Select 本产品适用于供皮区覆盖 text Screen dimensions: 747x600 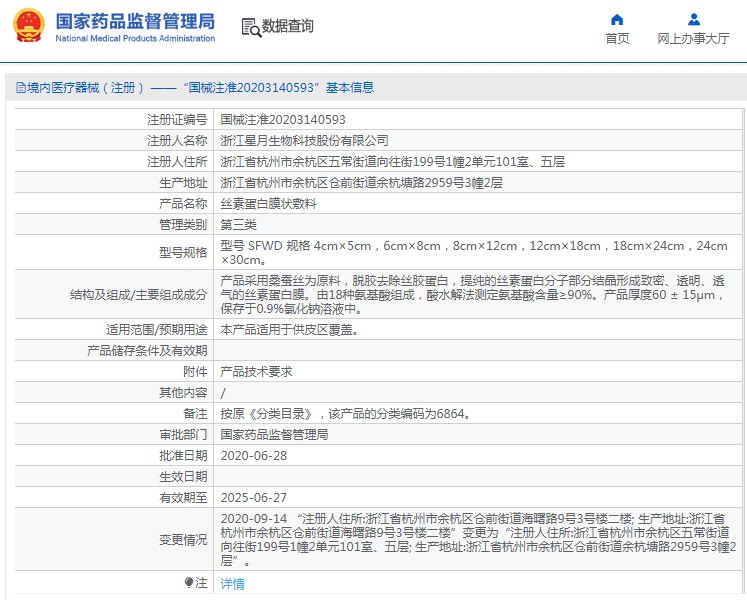[x=289, y=329]
